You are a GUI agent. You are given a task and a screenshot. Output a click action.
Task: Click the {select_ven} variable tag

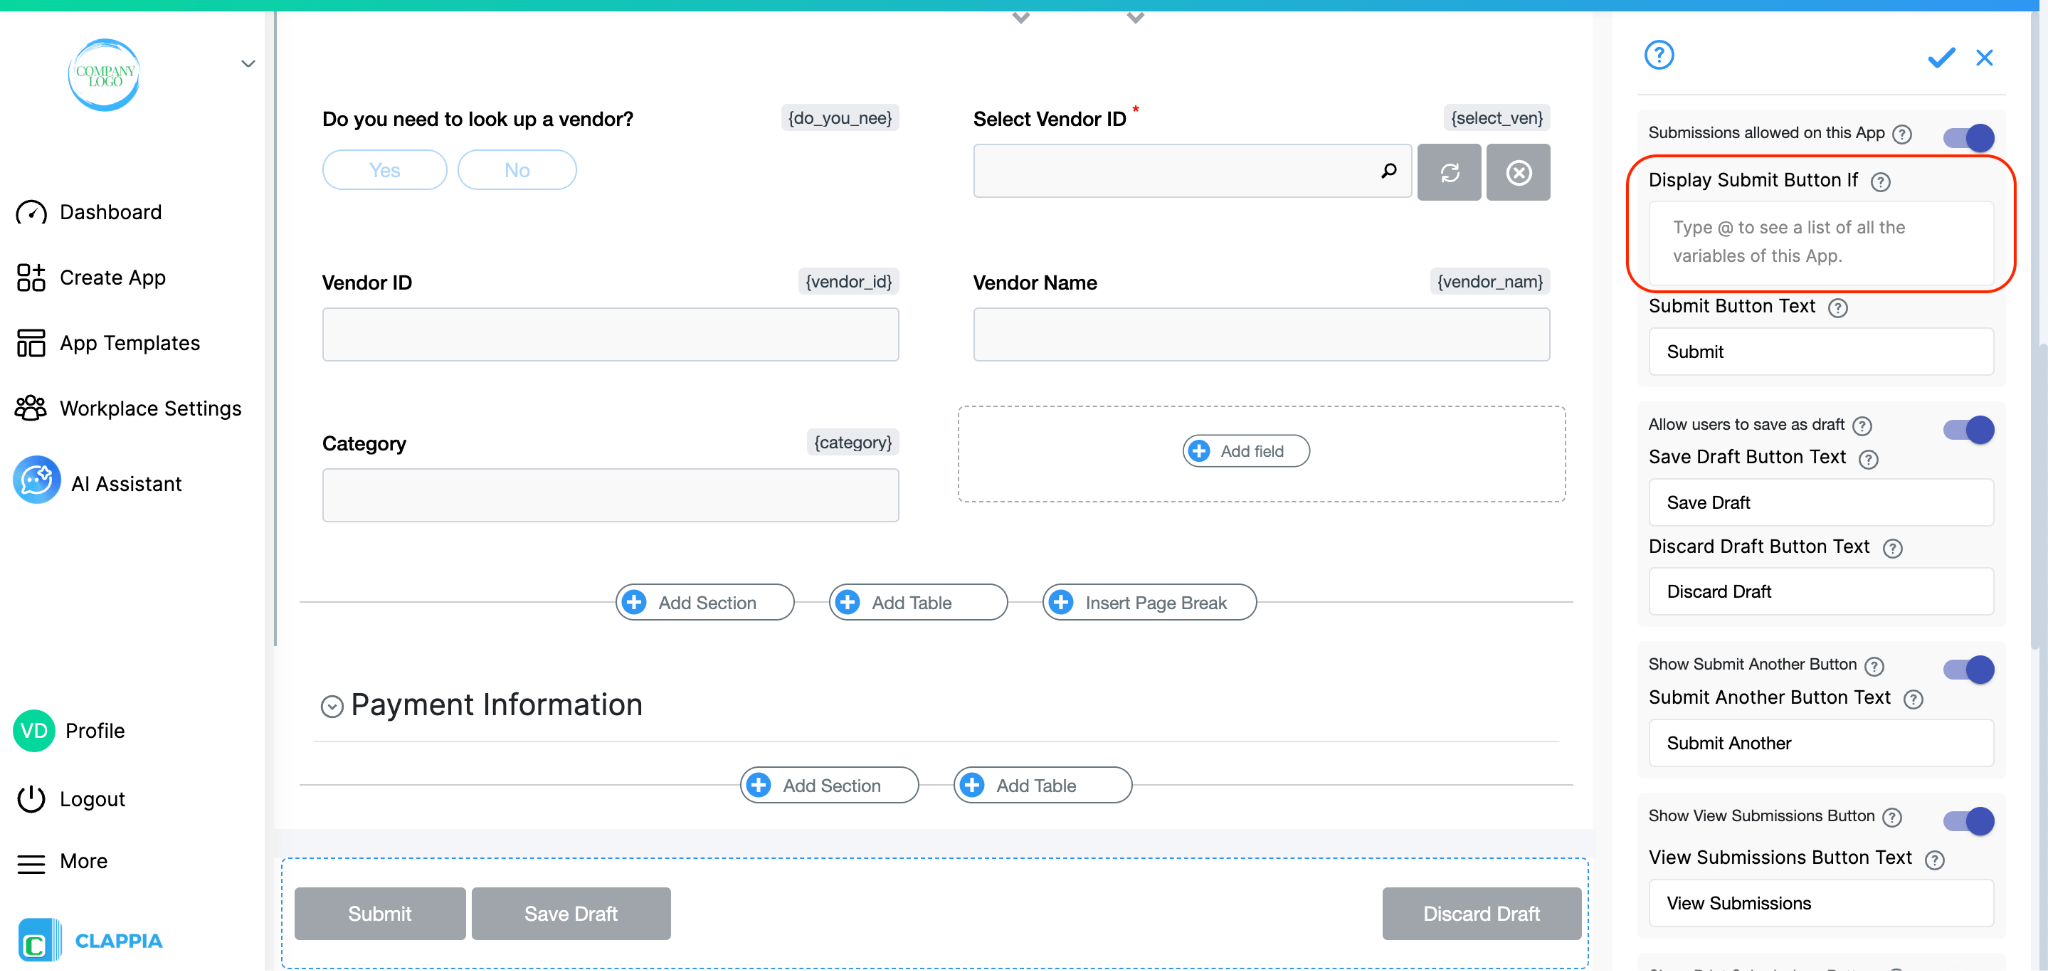1497,118
